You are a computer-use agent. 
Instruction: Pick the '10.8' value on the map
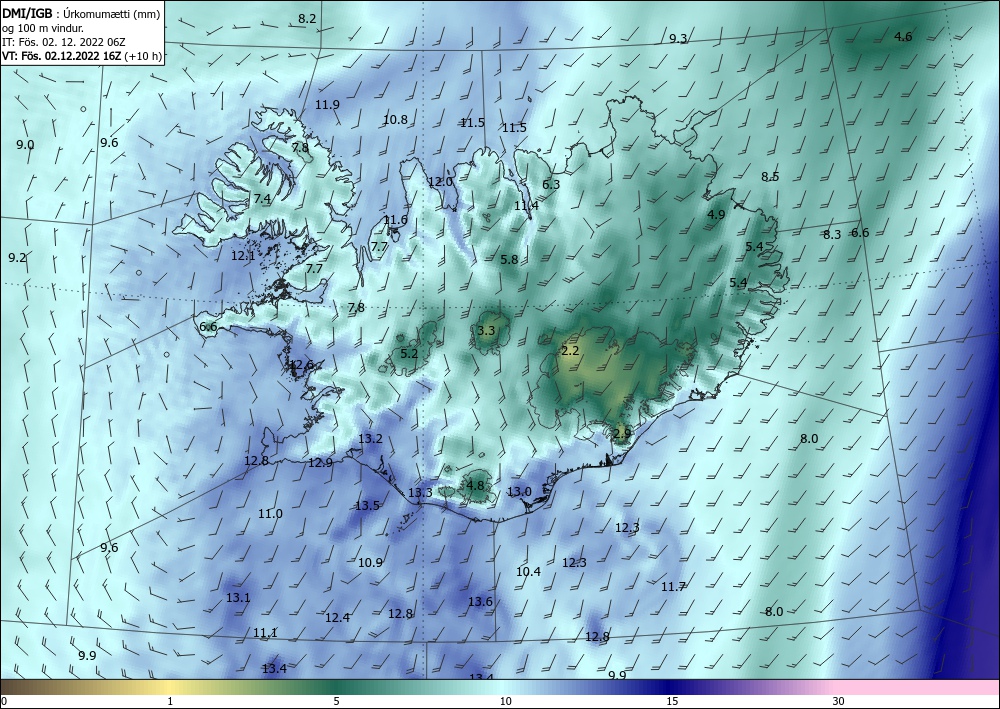coord(395,119)
